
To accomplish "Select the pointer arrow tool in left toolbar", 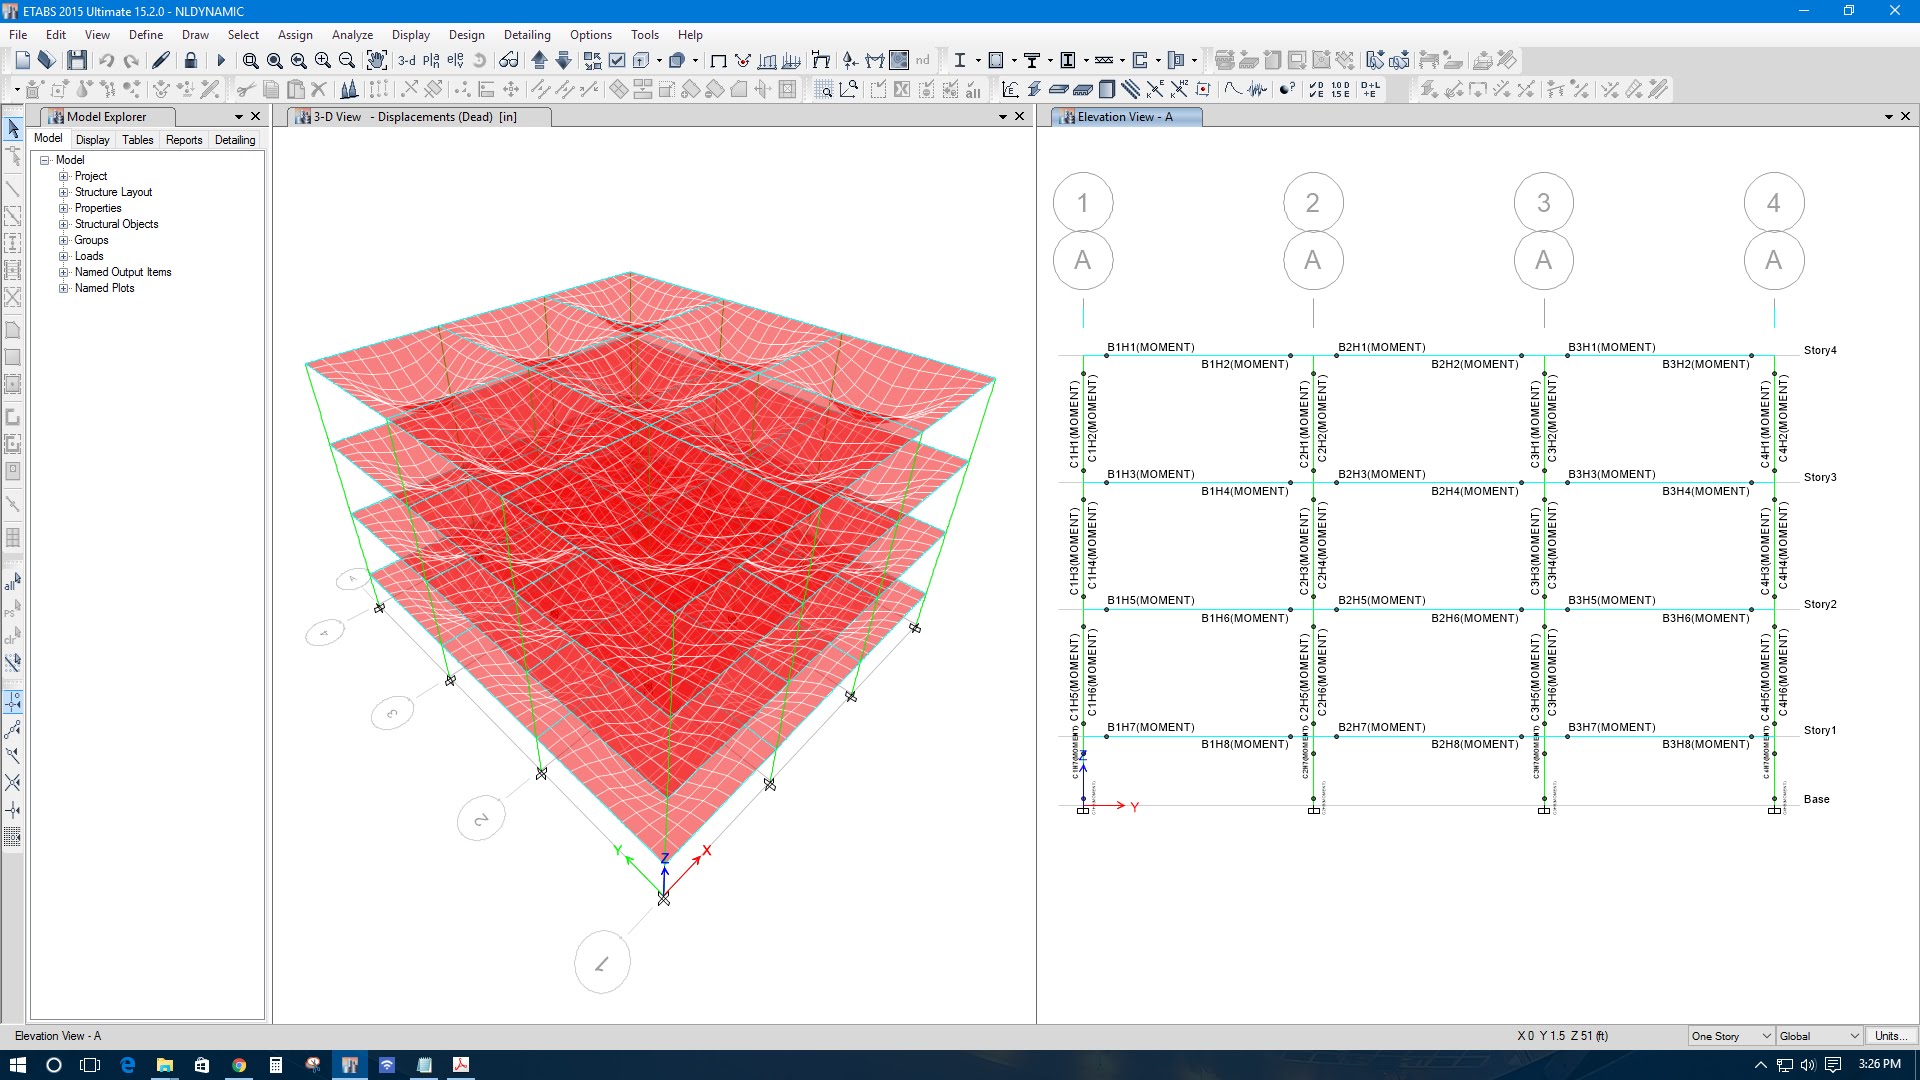I will click(x=13, y=129).
